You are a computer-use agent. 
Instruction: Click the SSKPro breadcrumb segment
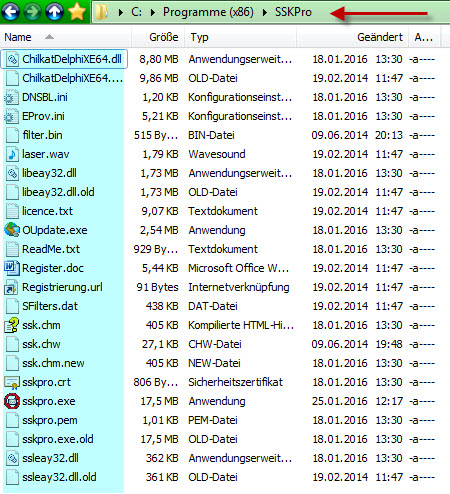pos(293,12)
